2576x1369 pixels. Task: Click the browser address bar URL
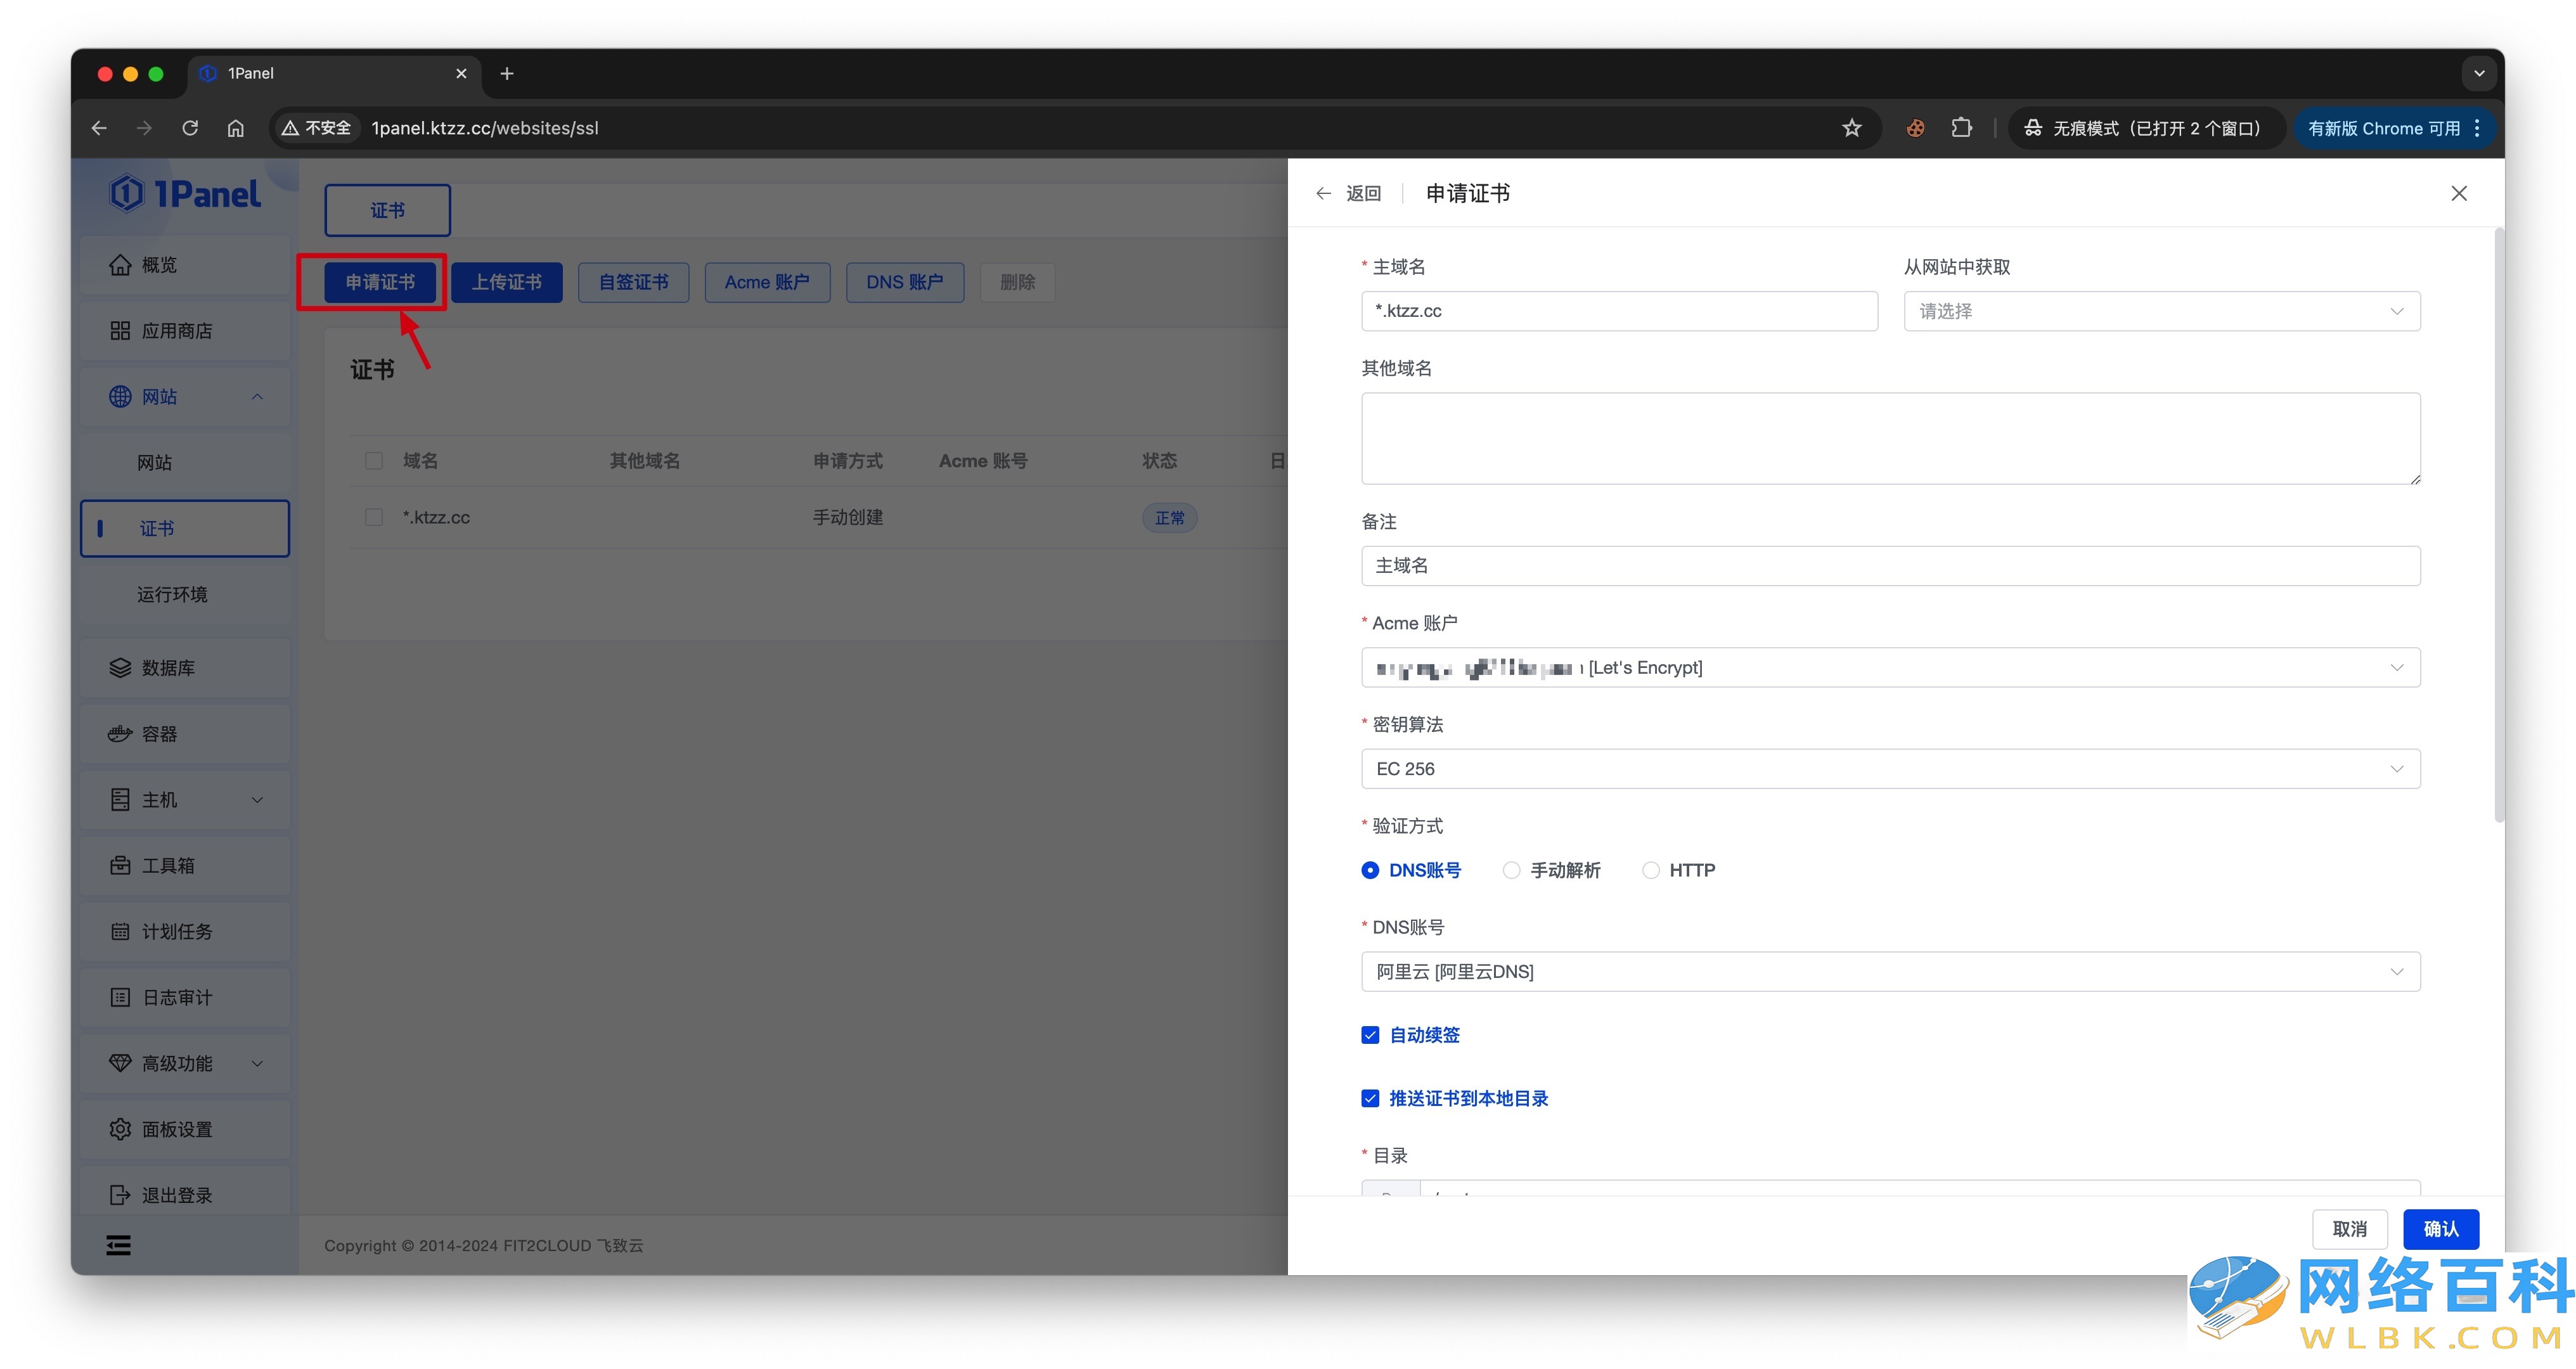485,128
